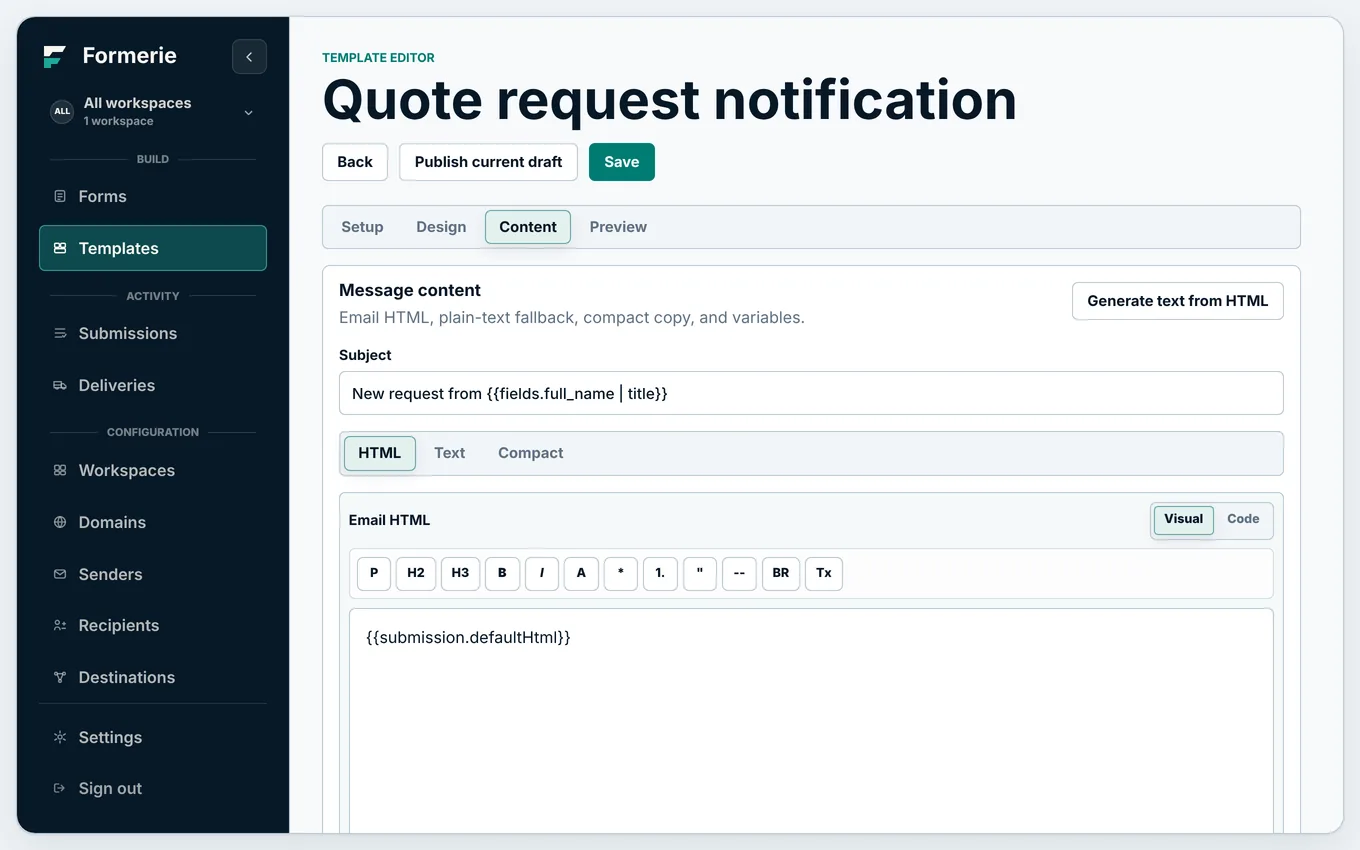Open the Preview tab
The height and width of the screenshot is (850, 1360).
point(618,227)
